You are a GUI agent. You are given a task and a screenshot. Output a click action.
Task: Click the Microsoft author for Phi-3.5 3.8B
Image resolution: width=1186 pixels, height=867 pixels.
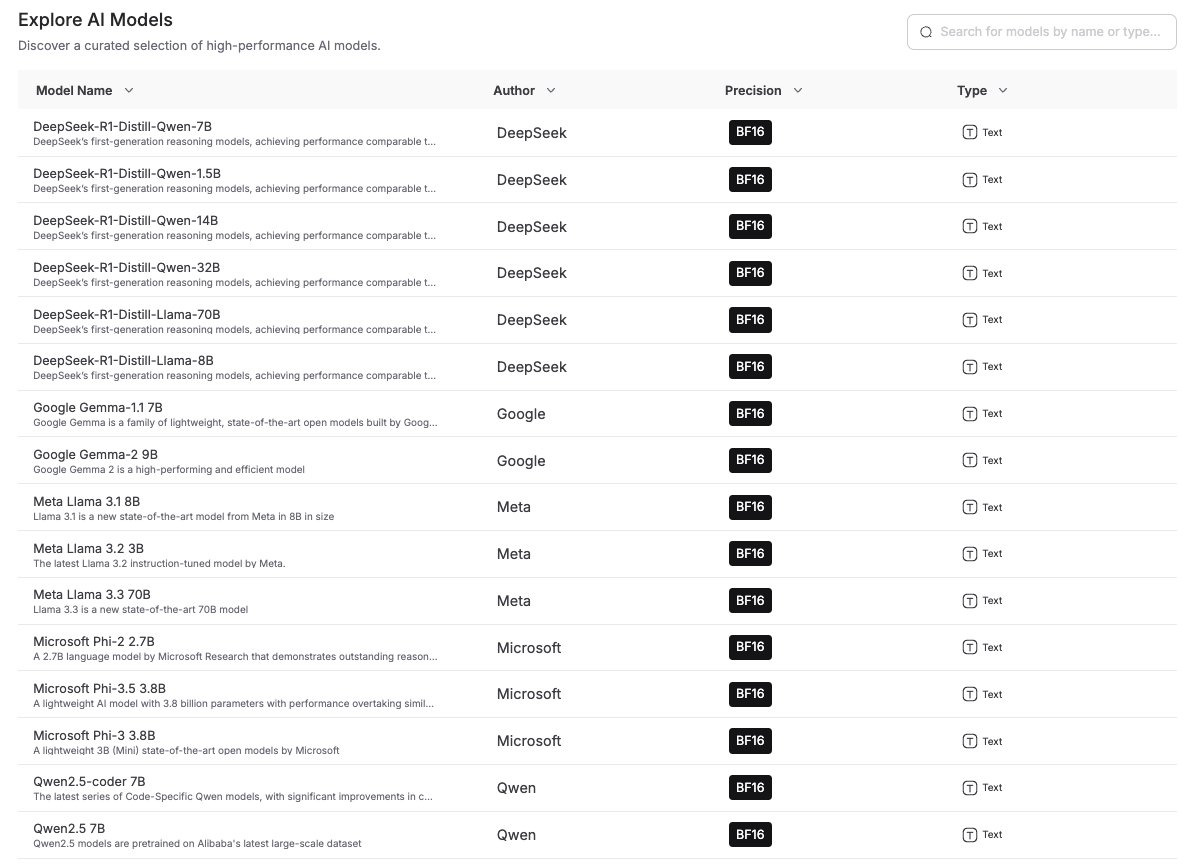pyautogui.click(x=529, y=694)
